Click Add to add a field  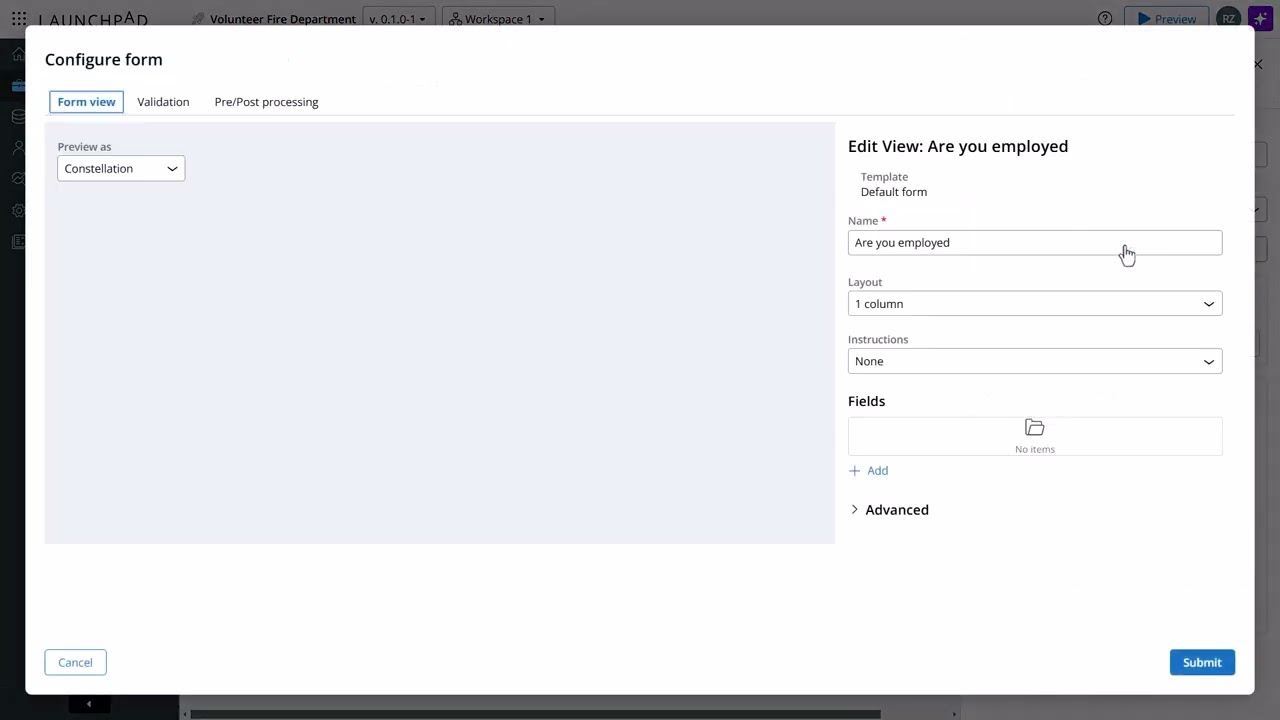[868, 470]
